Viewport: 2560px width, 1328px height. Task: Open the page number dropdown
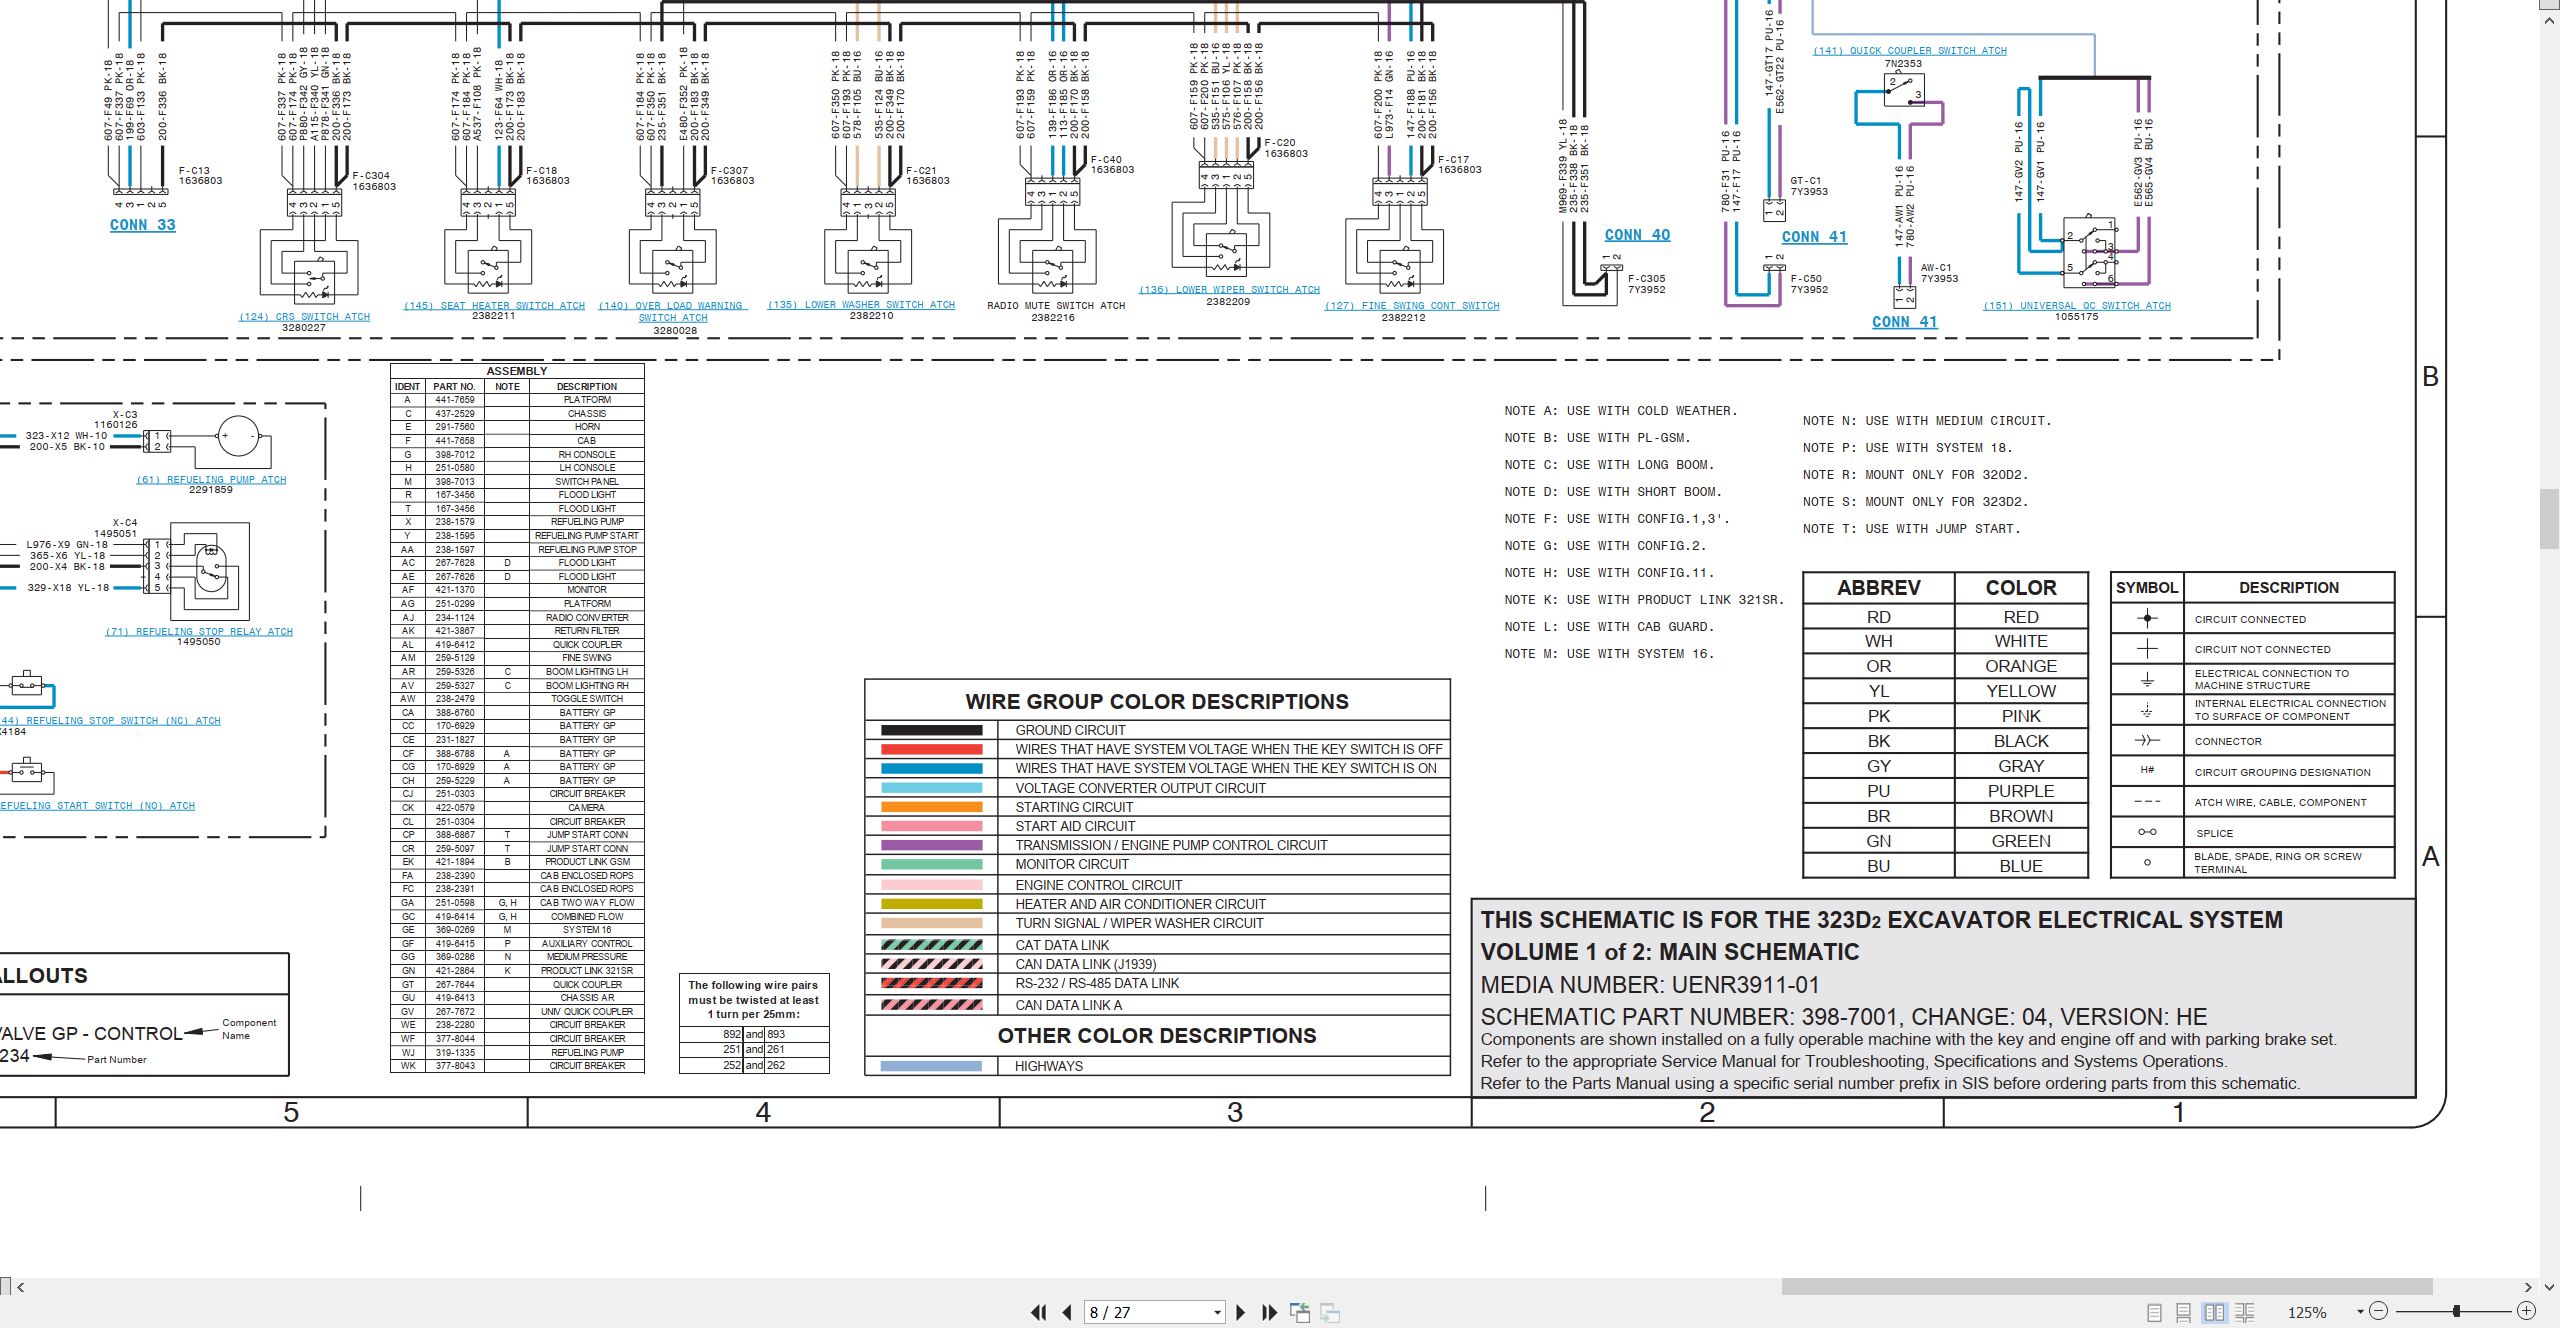[1217, 1312]
